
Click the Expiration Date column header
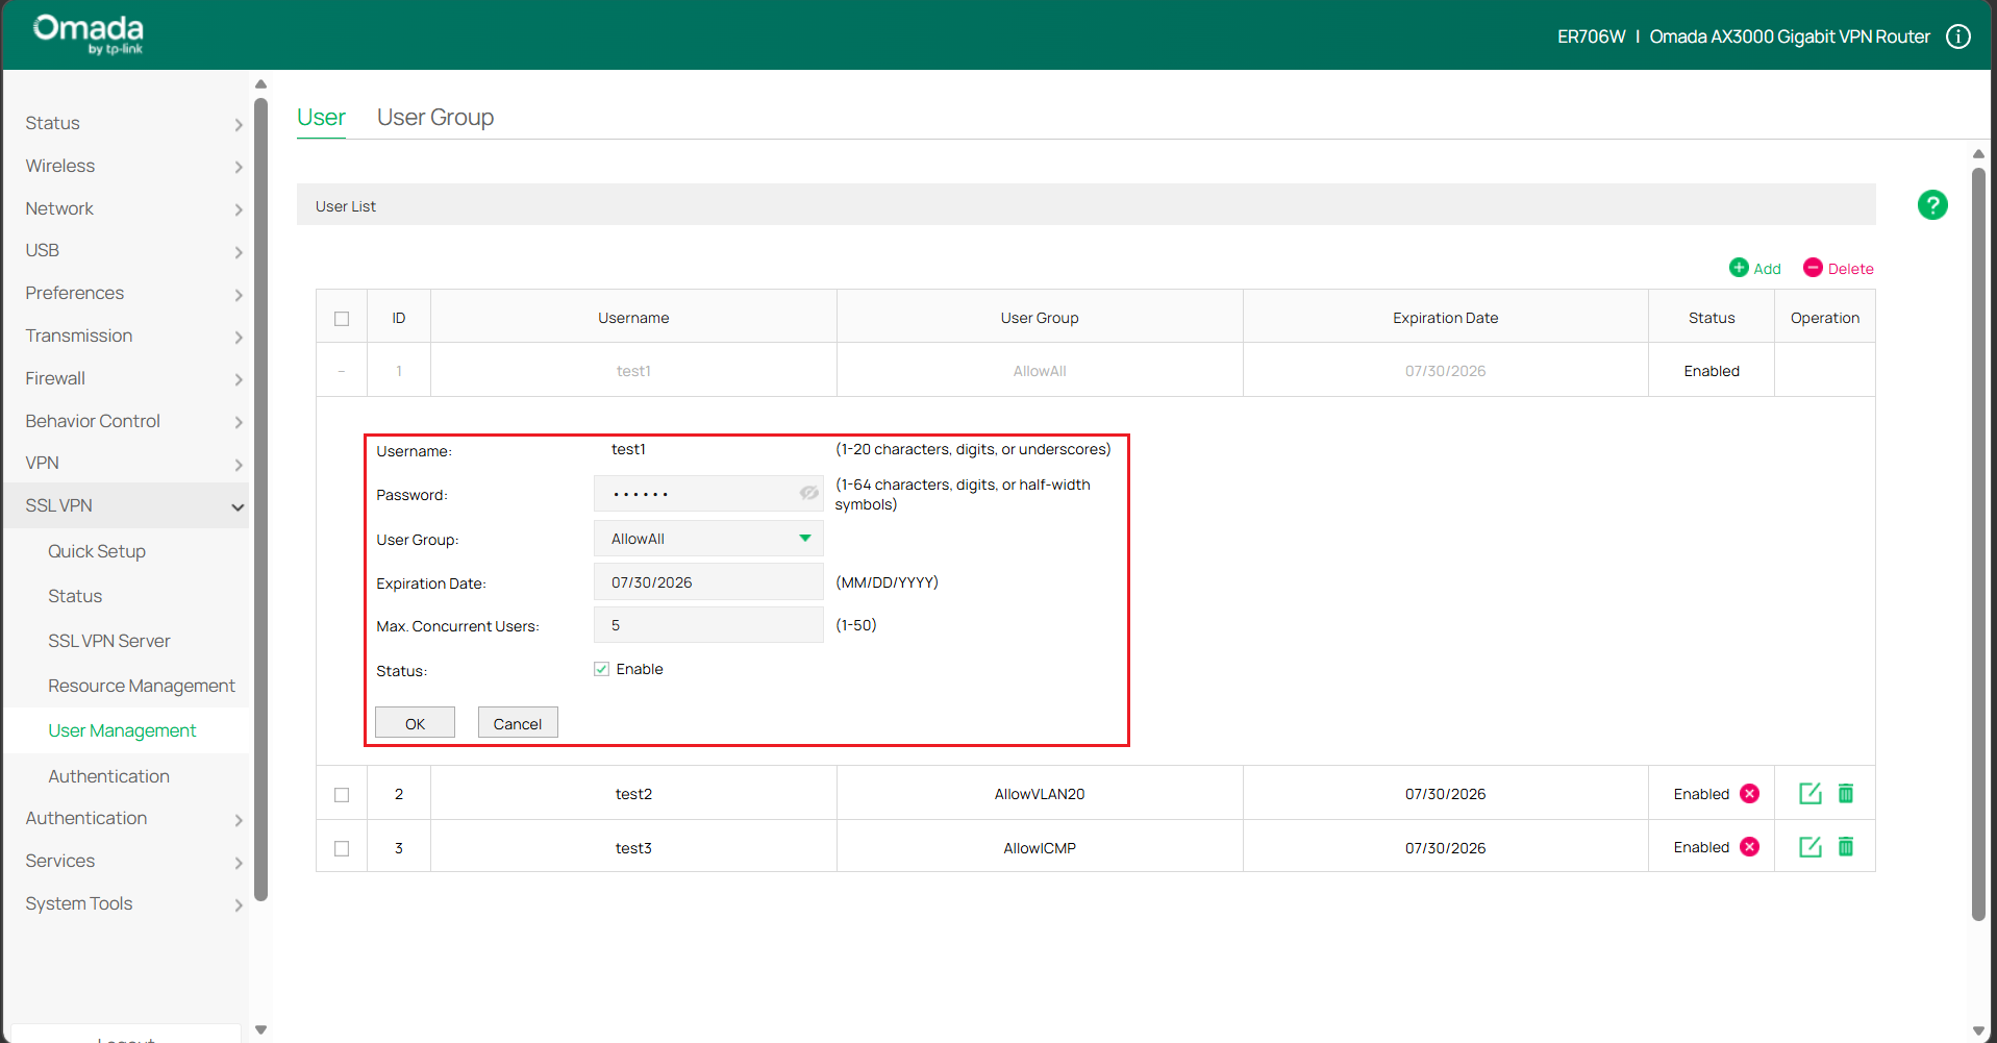pyautogui.click(x=1445, y=318)
